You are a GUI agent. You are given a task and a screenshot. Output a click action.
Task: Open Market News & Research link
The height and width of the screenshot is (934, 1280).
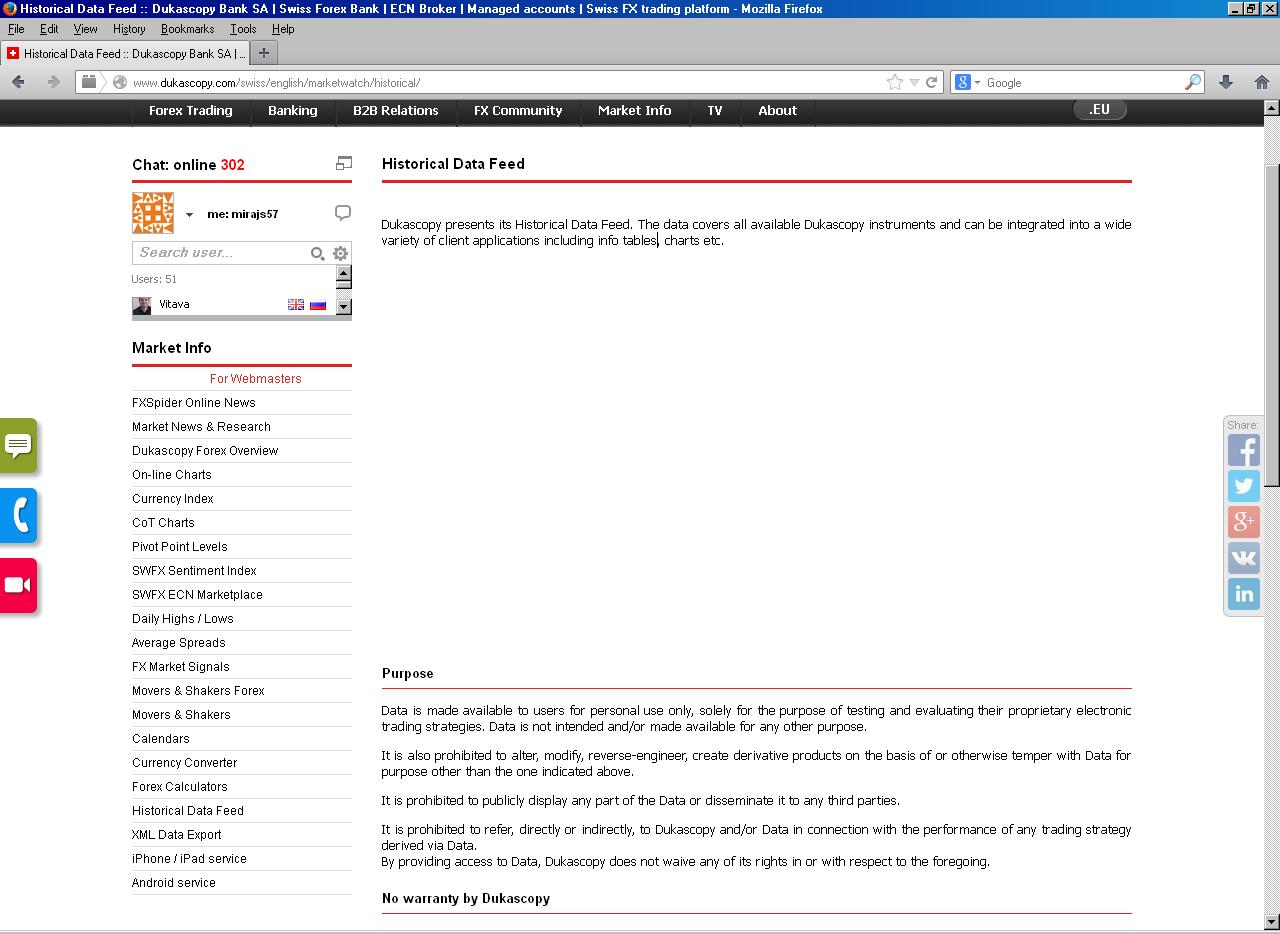[x=201, y=427]
